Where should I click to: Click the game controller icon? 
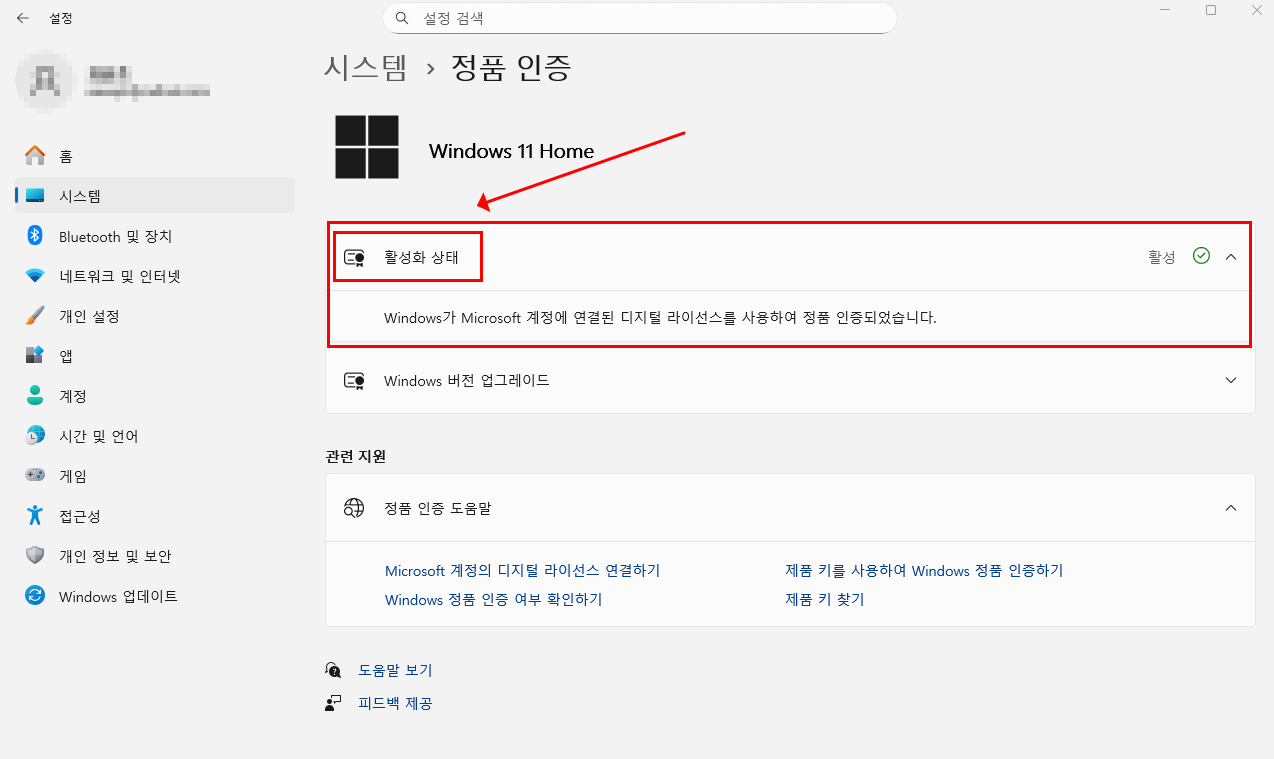(35, 476)
